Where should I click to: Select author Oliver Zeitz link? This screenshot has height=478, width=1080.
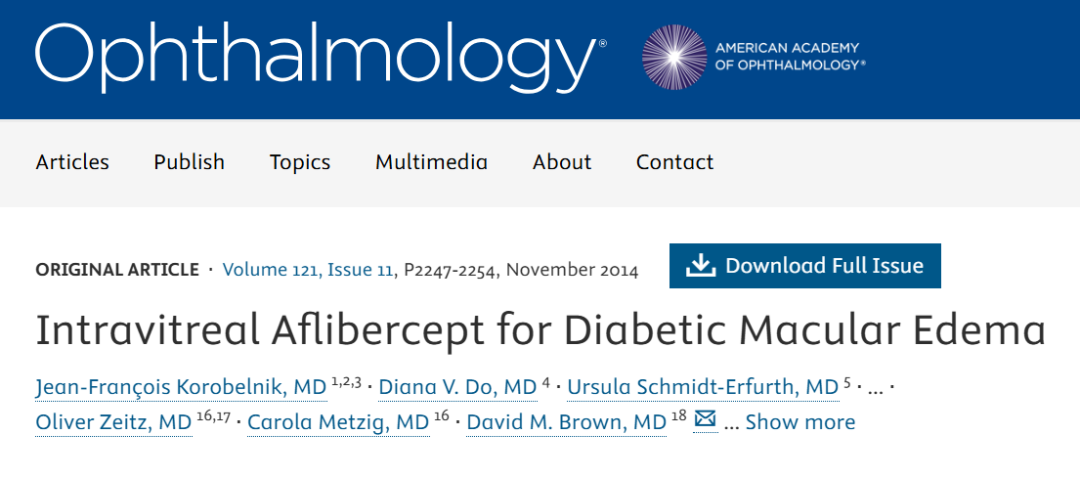click(113, 422)
